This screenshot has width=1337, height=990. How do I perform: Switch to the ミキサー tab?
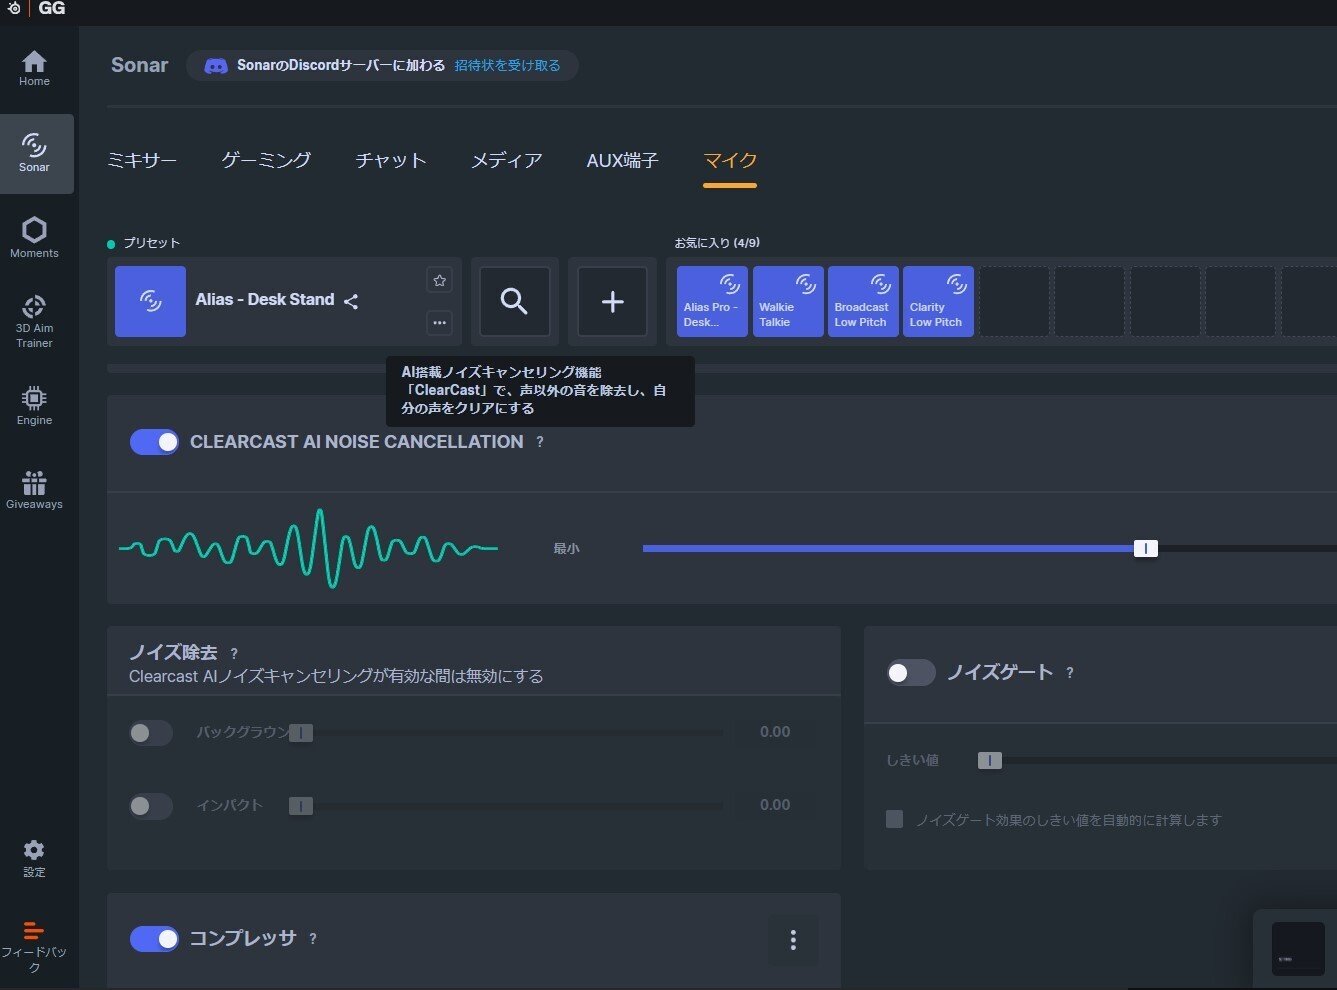(x=141, y=160)
